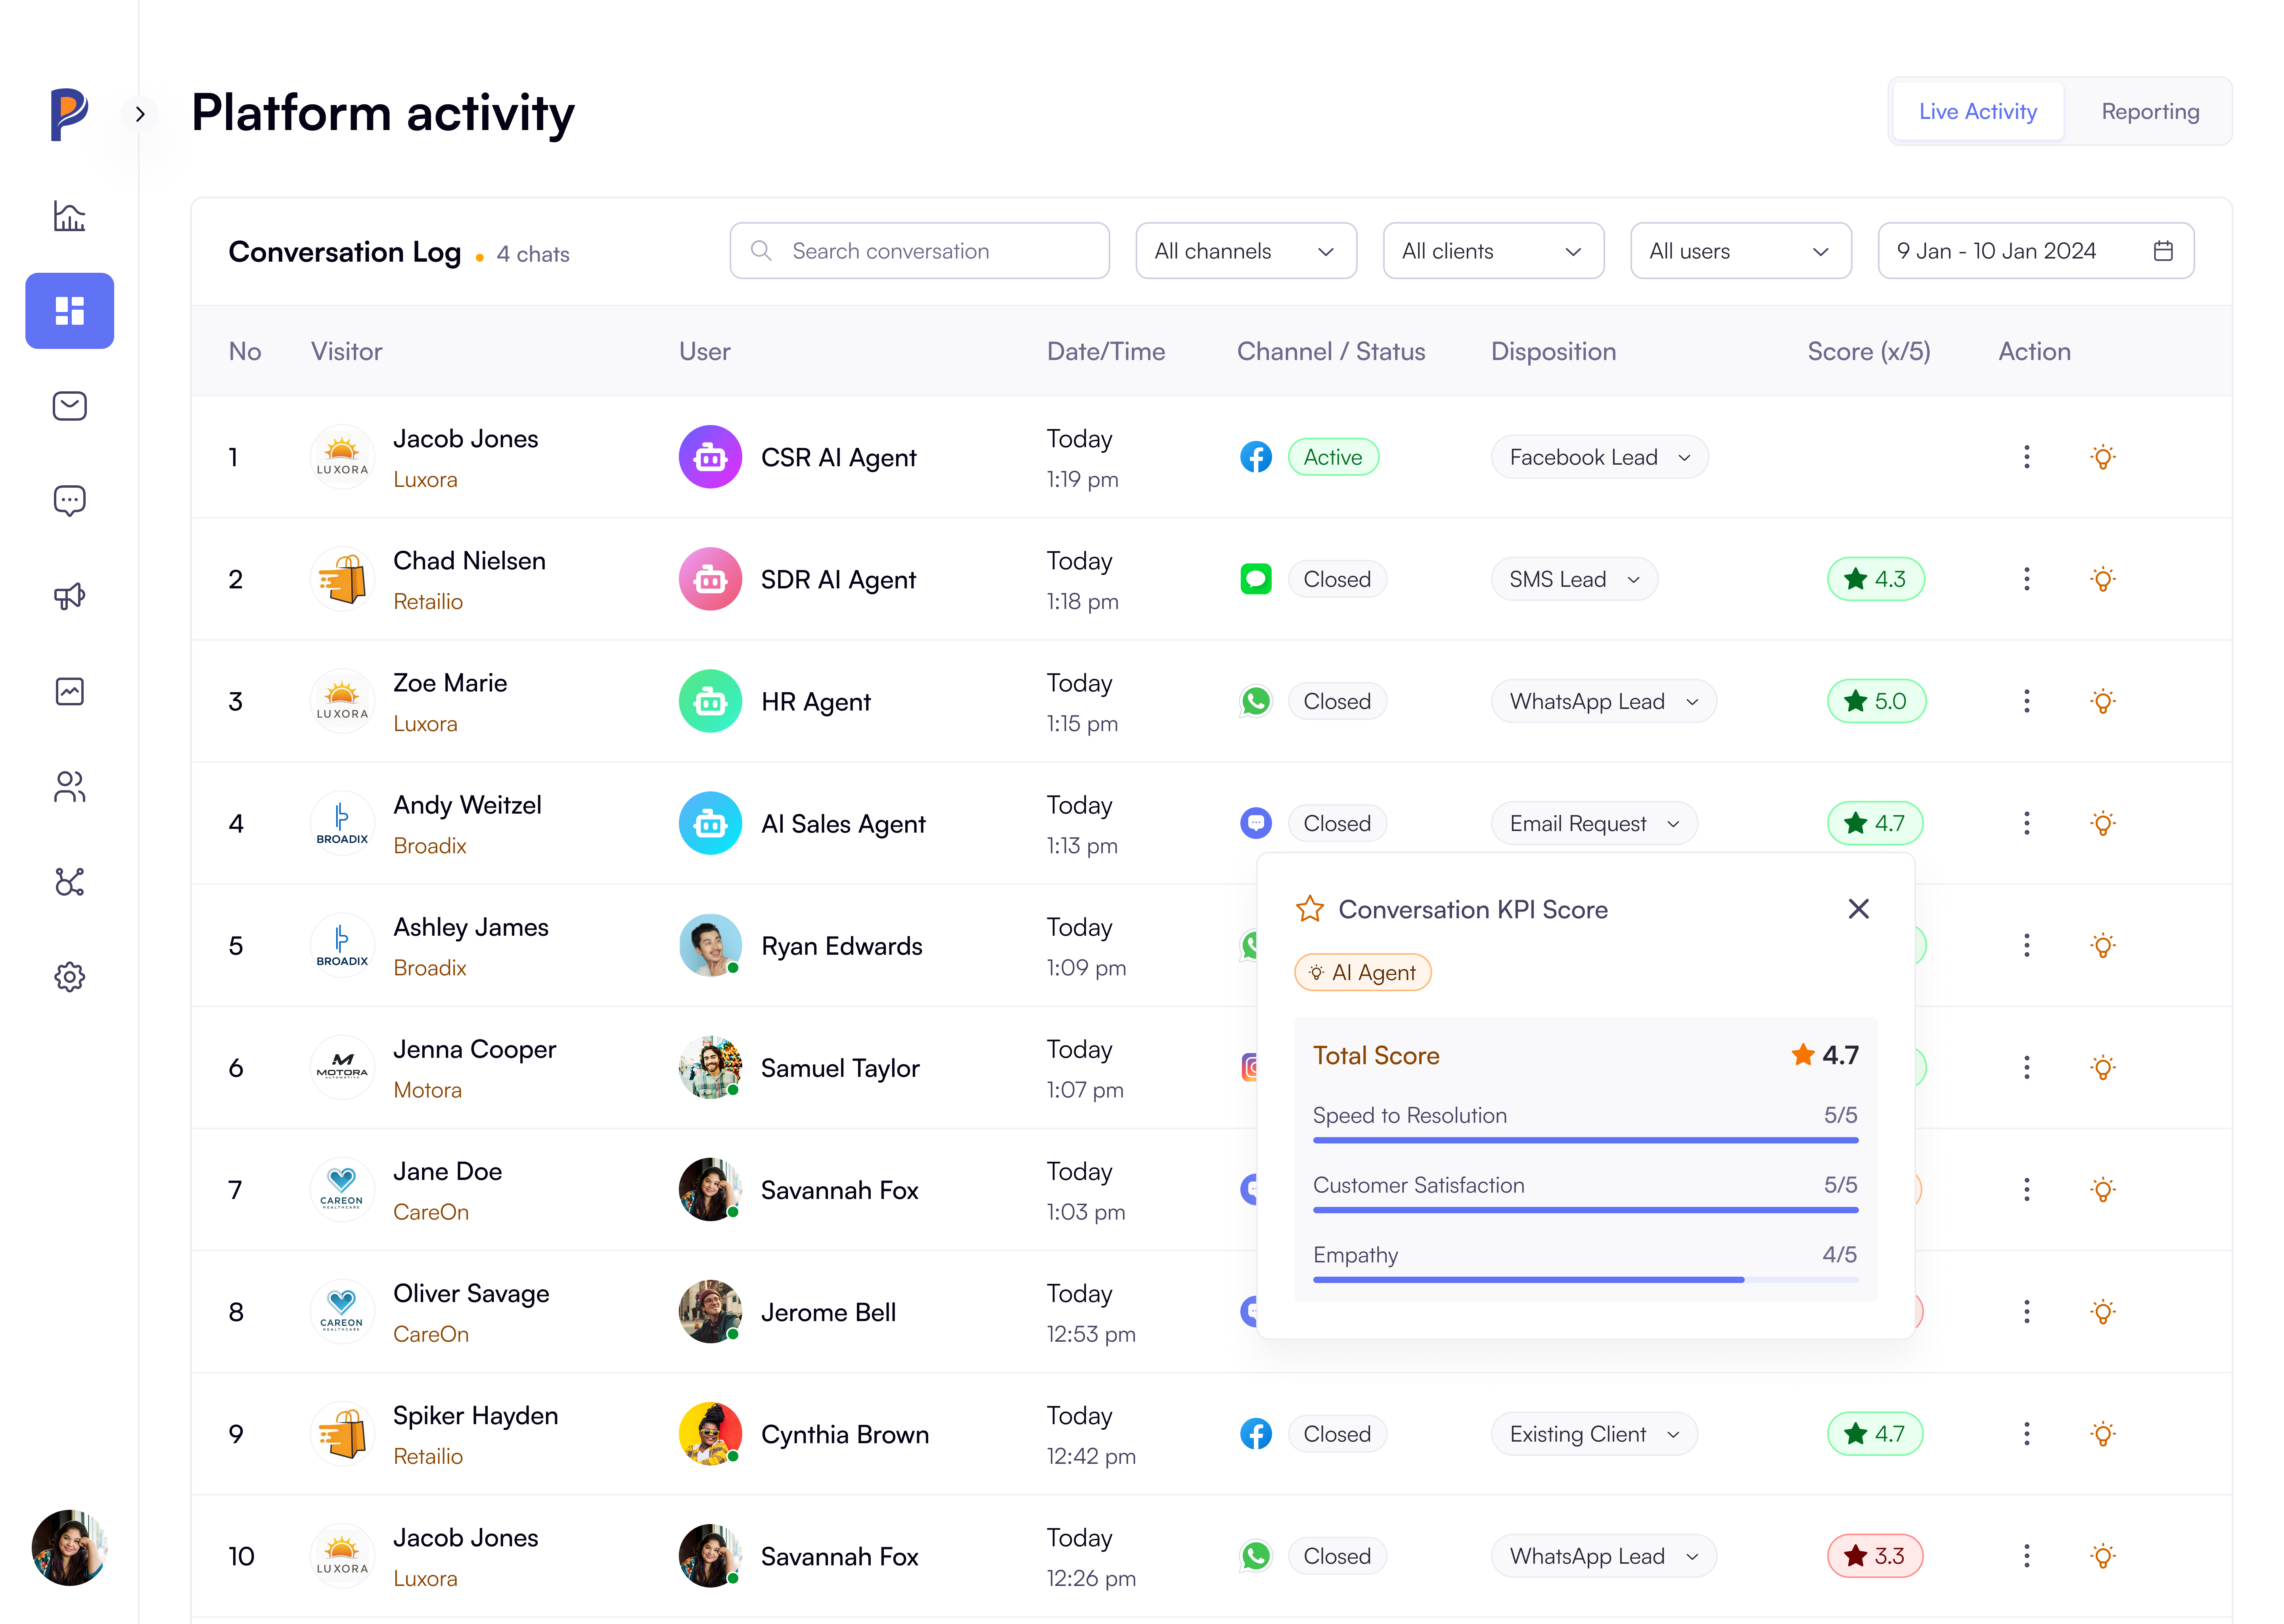Open the email inbox sidebar icon
Viewport: 2284px width, 1624px height.
(x=69, y=406)
